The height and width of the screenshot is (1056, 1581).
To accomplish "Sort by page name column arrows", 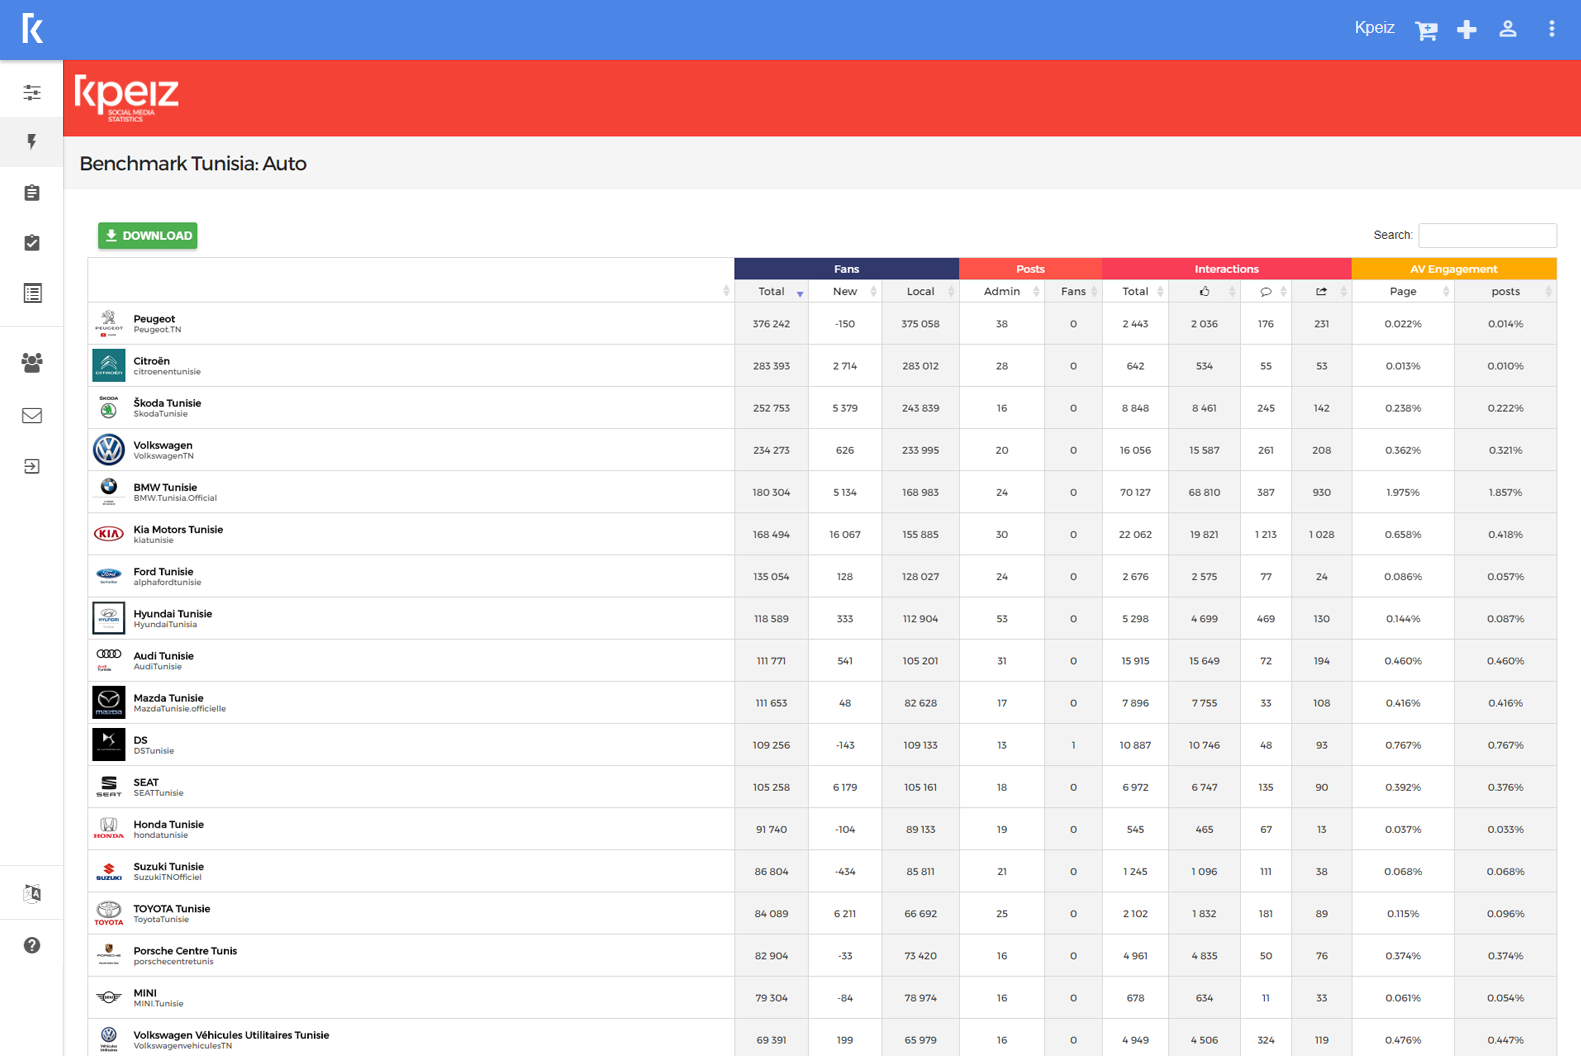I will point(726,292).
